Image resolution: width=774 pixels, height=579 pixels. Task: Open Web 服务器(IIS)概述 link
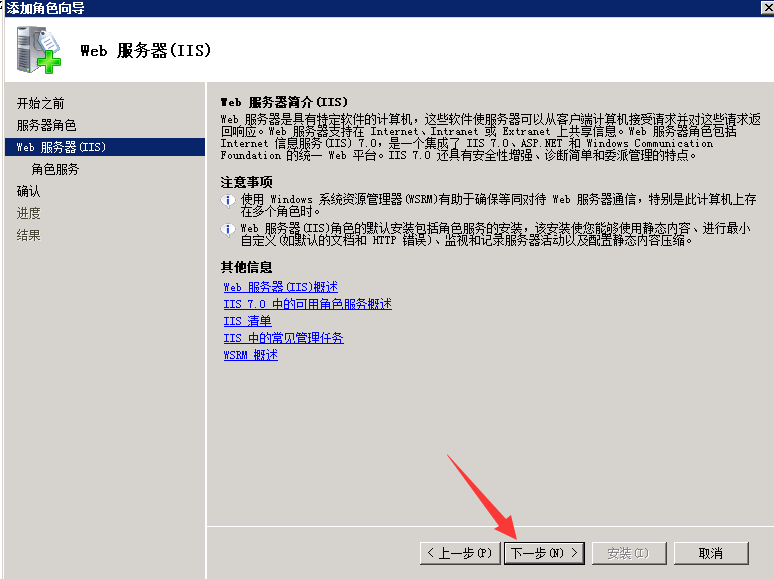[280, 287]
